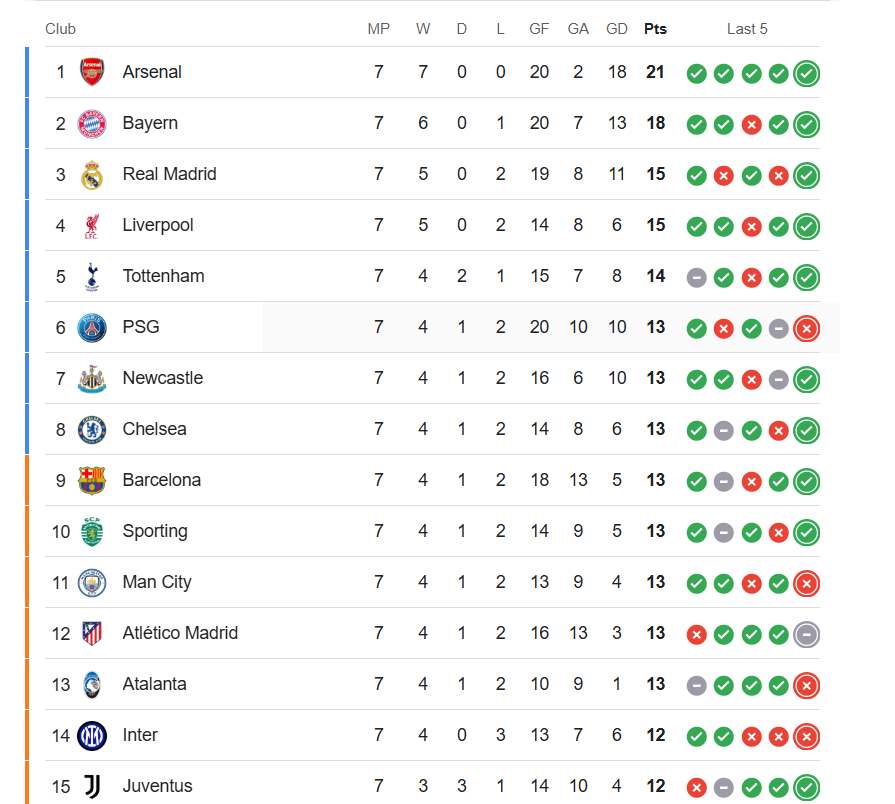Screen dimensions: 895x804
Task: Click the Real Madrid crest icon
Action: 92,174
